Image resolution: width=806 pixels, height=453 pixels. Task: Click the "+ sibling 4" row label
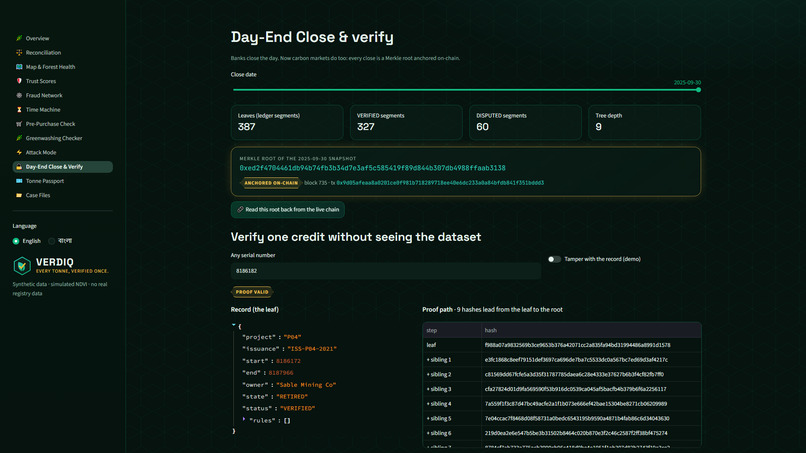[439, 404]
